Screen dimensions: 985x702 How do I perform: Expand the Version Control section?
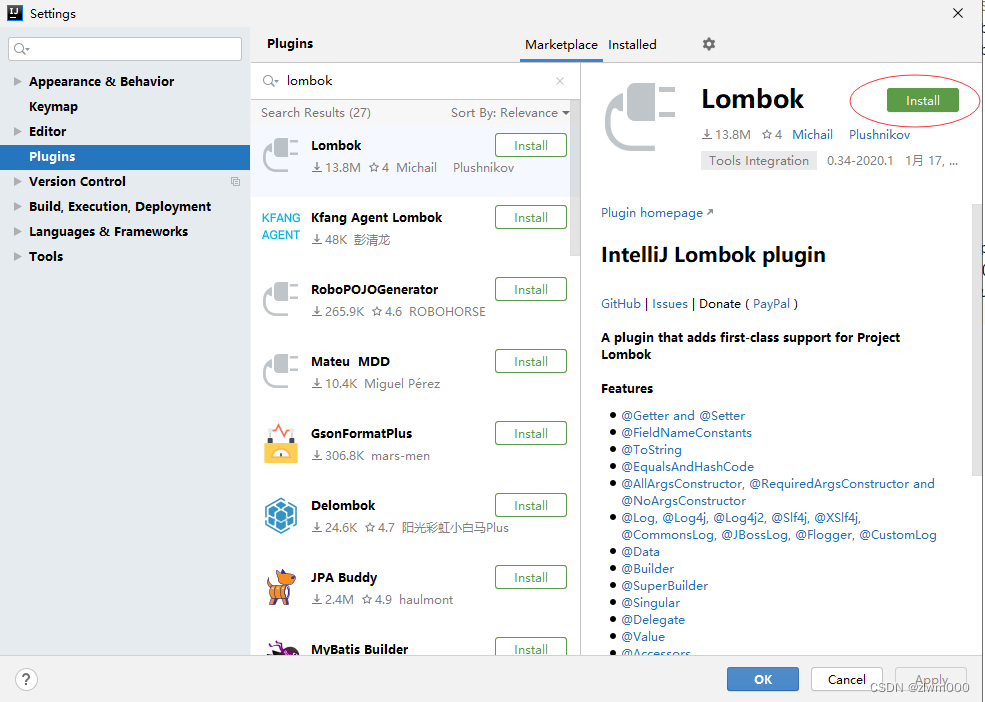coord(18,181)
